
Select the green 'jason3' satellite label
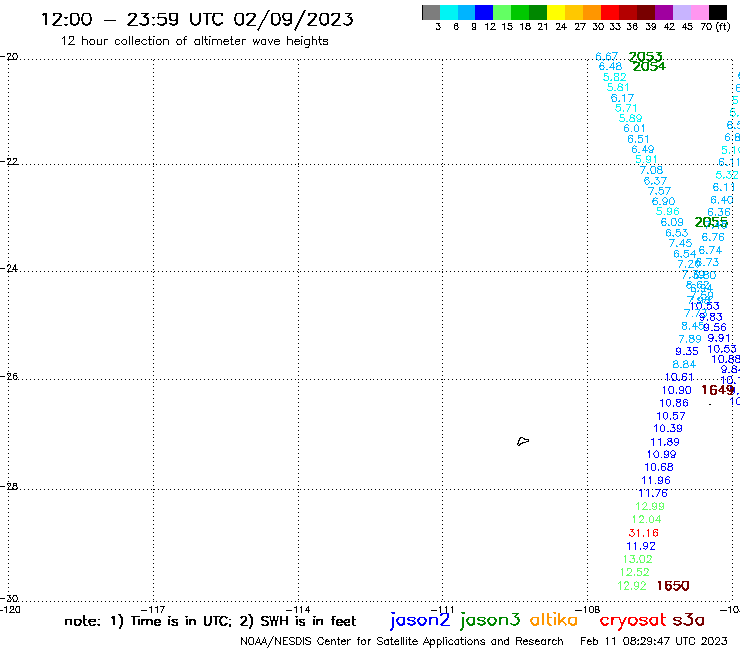pos(490,620)
